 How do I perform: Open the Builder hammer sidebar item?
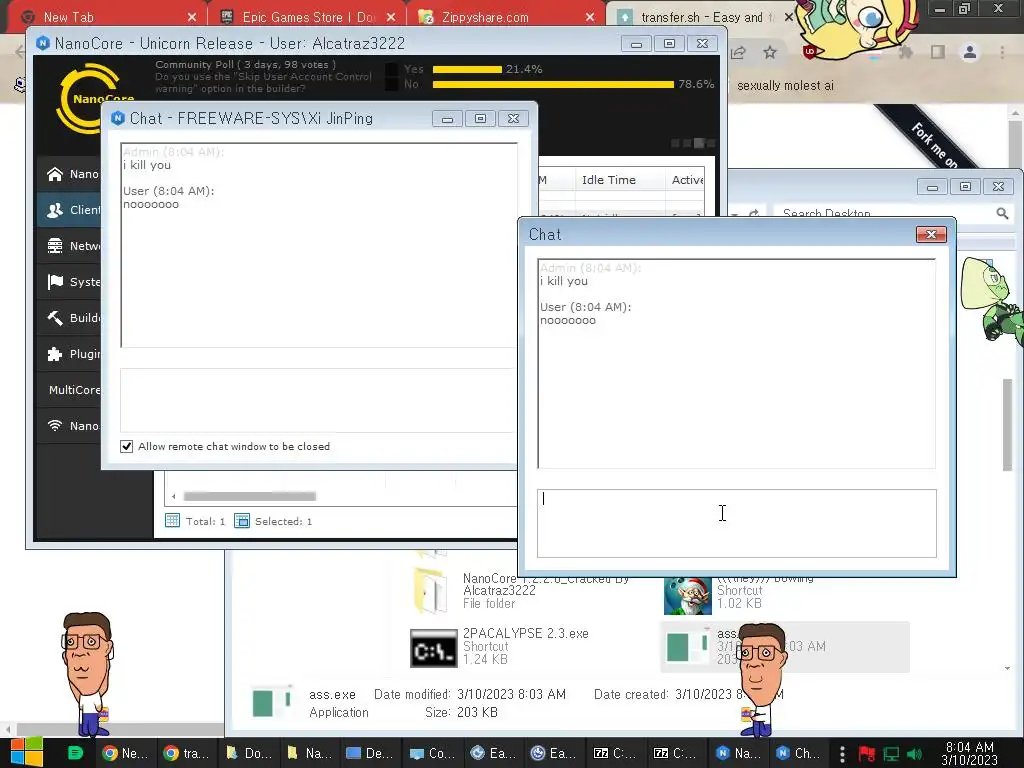69,317
